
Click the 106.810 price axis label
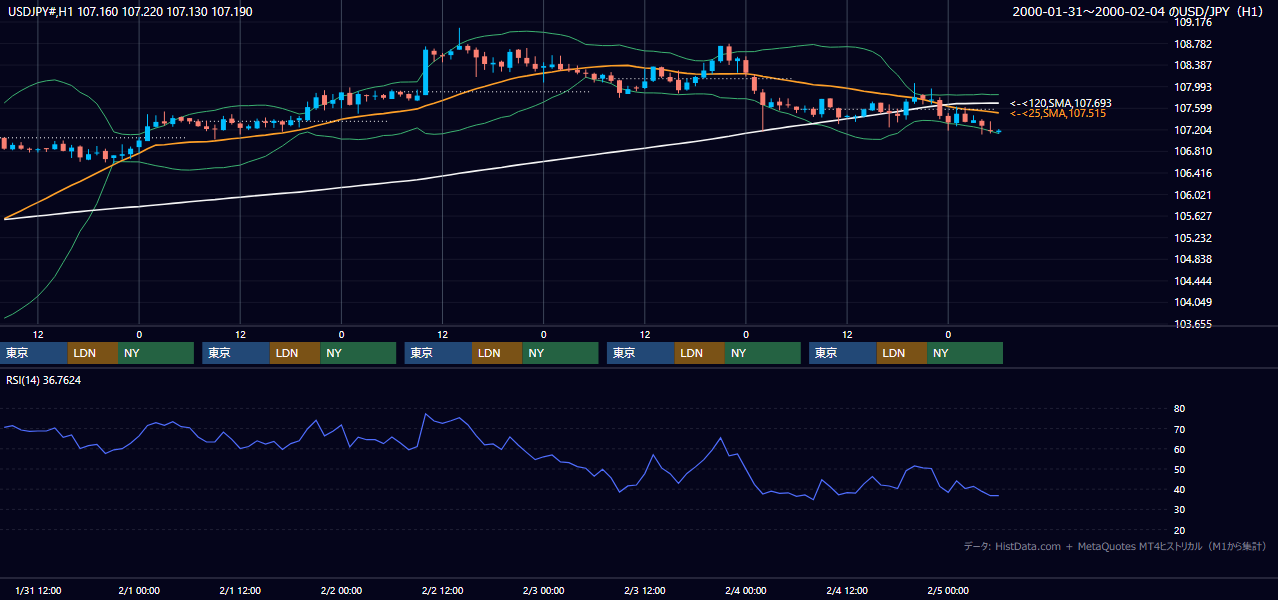click(x=1193, y=151)
